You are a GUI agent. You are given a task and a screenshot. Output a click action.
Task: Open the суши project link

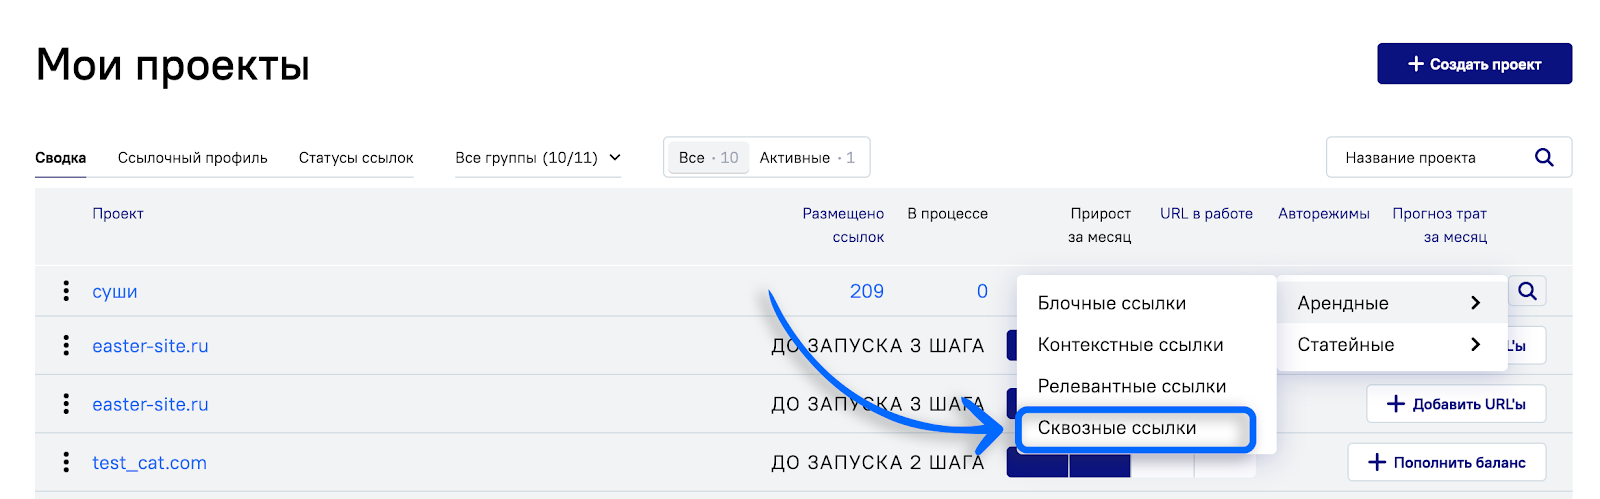coord(115,291)
